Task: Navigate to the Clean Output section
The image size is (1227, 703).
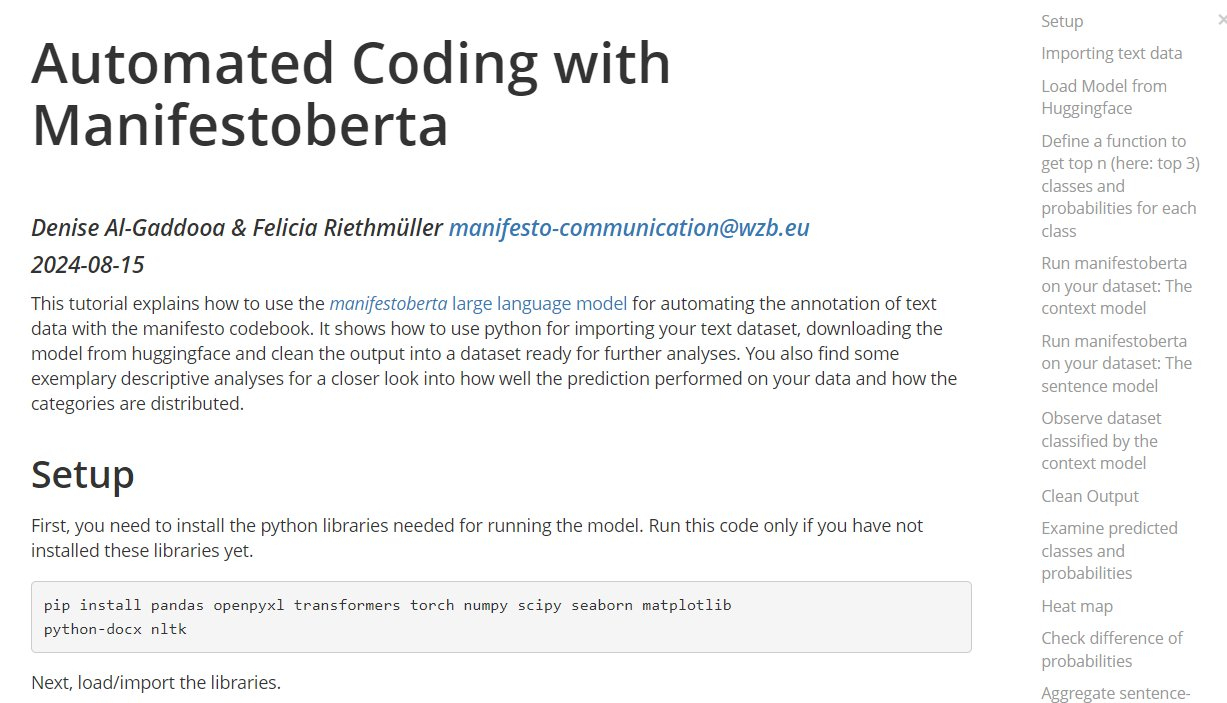Action: point(1090,496)
